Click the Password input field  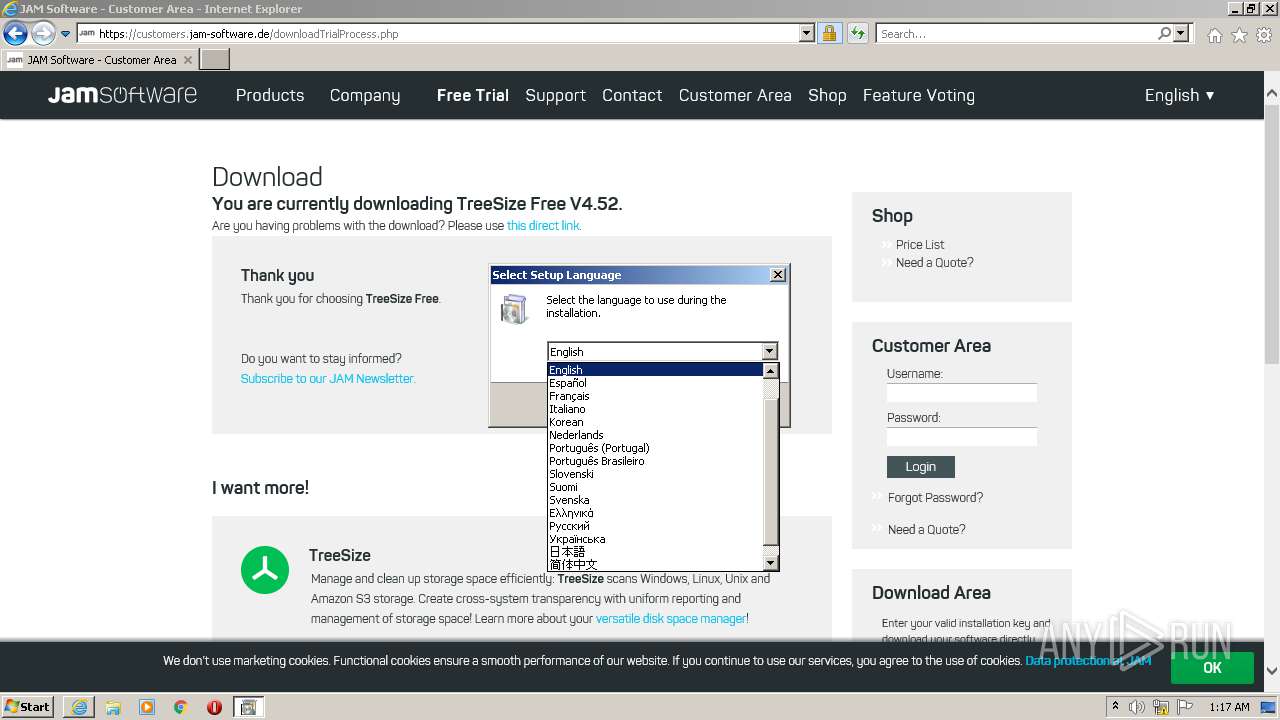click(x=962, y=437)
